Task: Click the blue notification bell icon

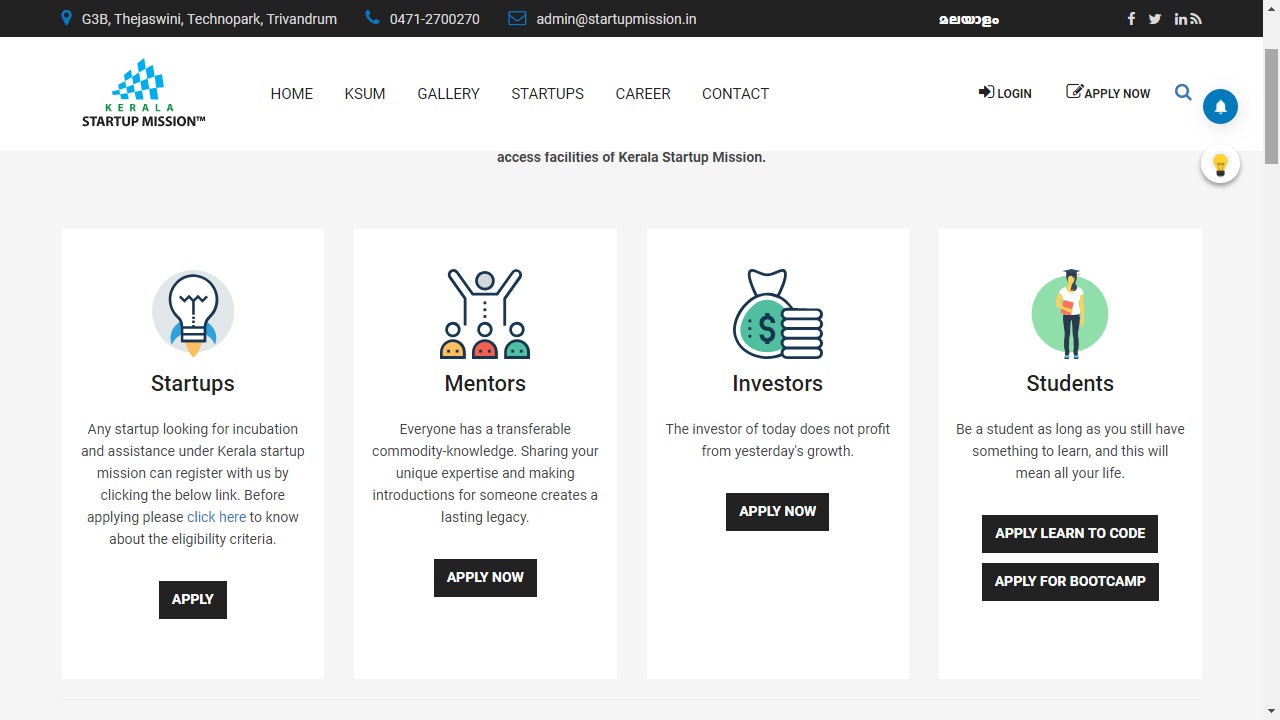Action: (x=1220, y=106)
